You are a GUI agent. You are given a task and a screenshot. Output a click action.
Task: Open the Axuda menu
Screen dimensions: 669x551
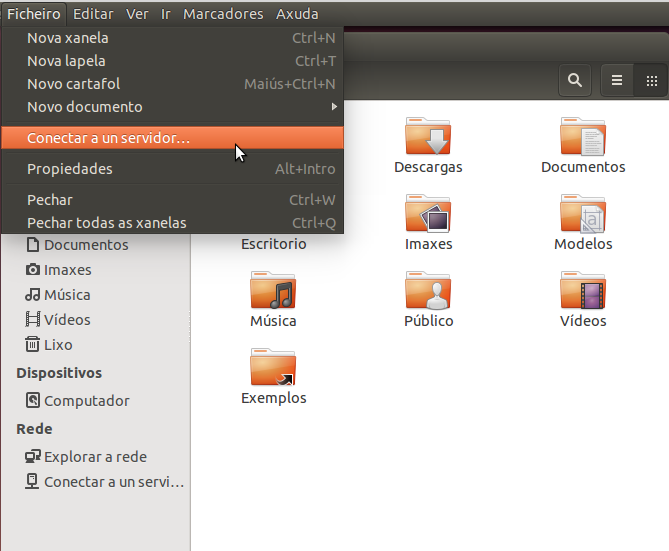tap(297, 14)
